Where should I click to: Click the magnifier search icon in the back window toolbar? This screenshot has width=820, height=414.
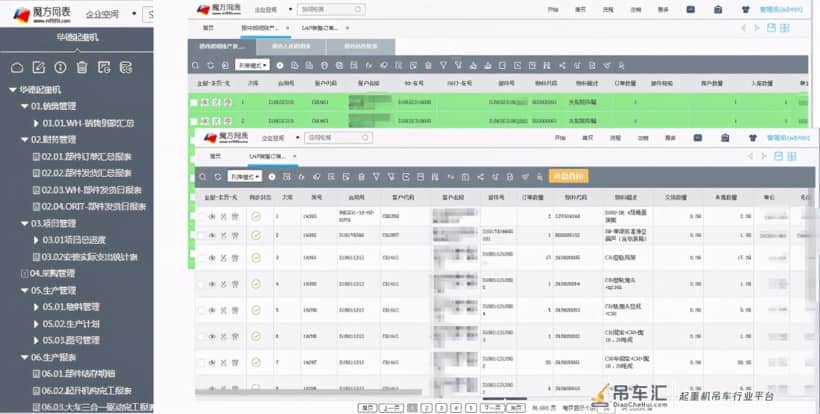coord(196,65)
